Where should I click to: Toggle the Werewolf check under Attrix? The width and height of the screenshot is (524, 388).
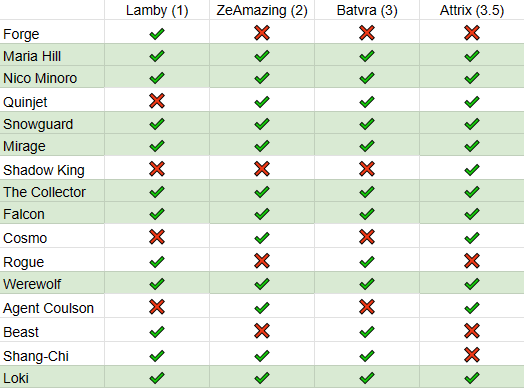tap(472, 284)
